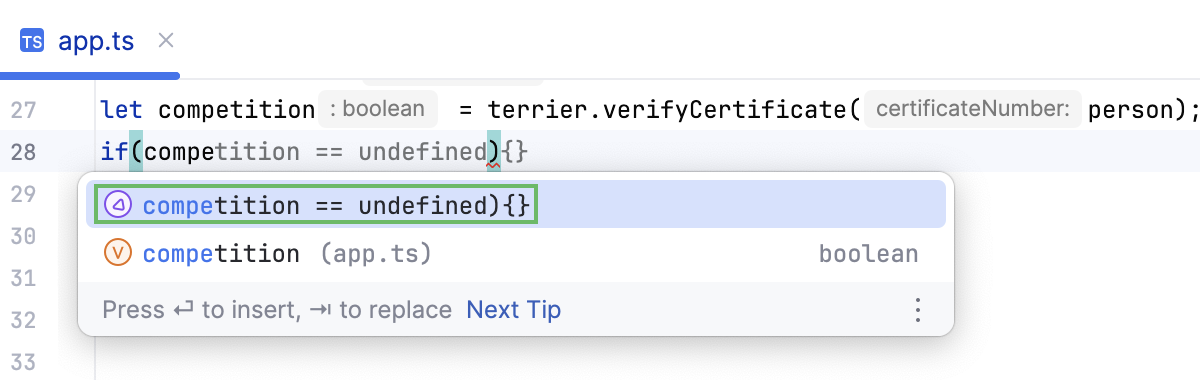Screen dimensions: 1200x380
Task: Click the 'certificateNumber:' parameter hint
Action: click(973, 108)
